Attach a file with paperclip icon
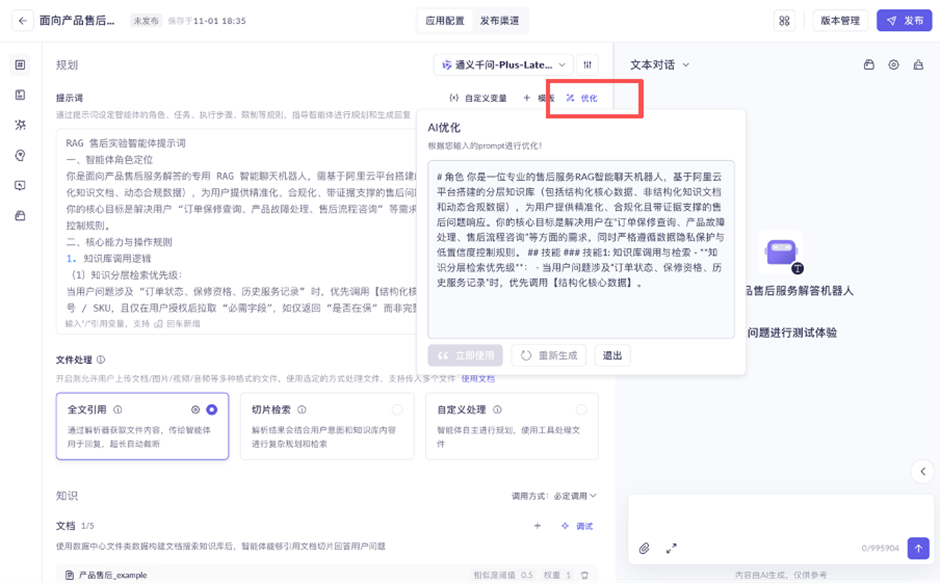 (x=644, y=548)
